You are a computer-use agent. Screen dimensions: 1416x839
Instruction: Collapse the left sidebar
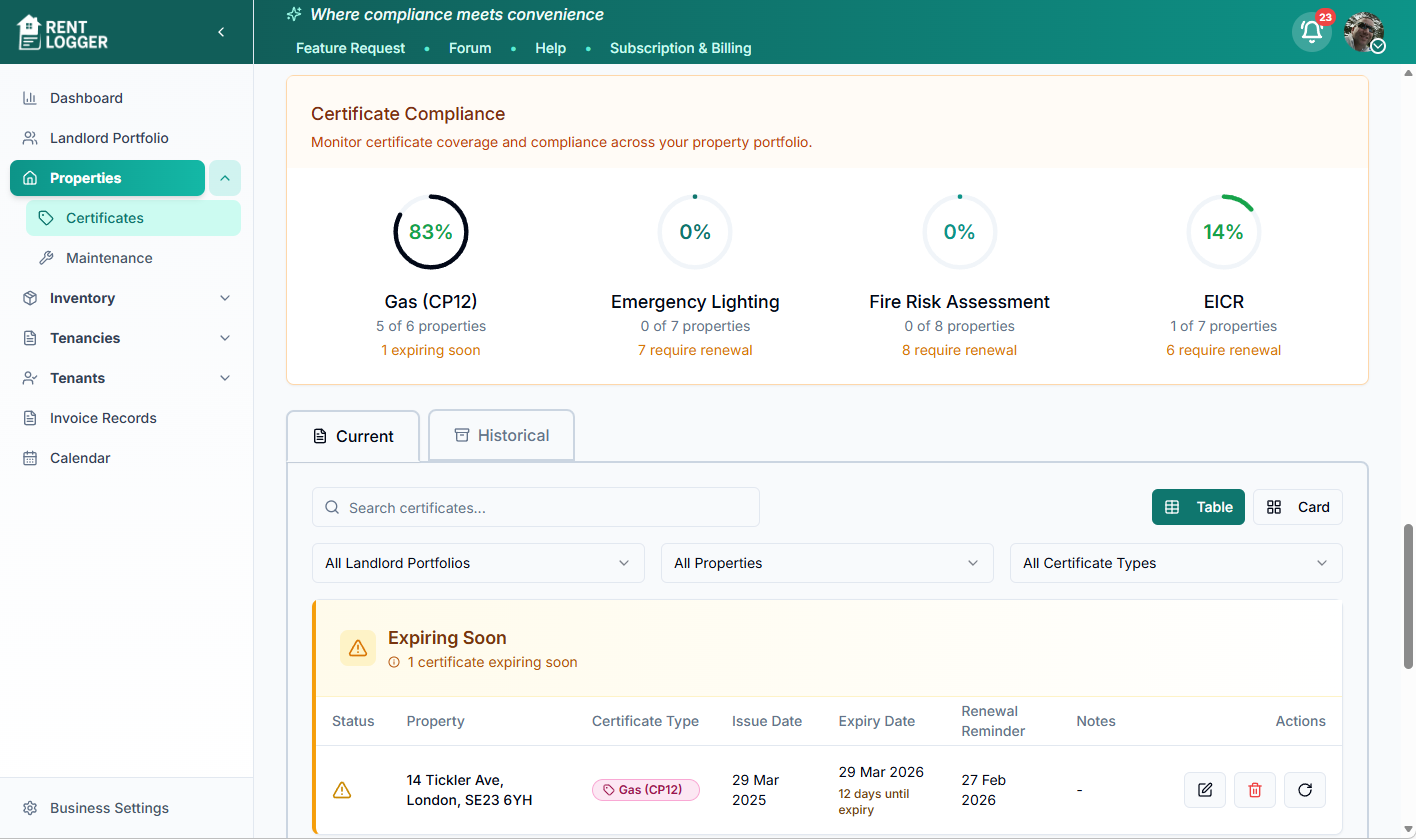point(221,31)
